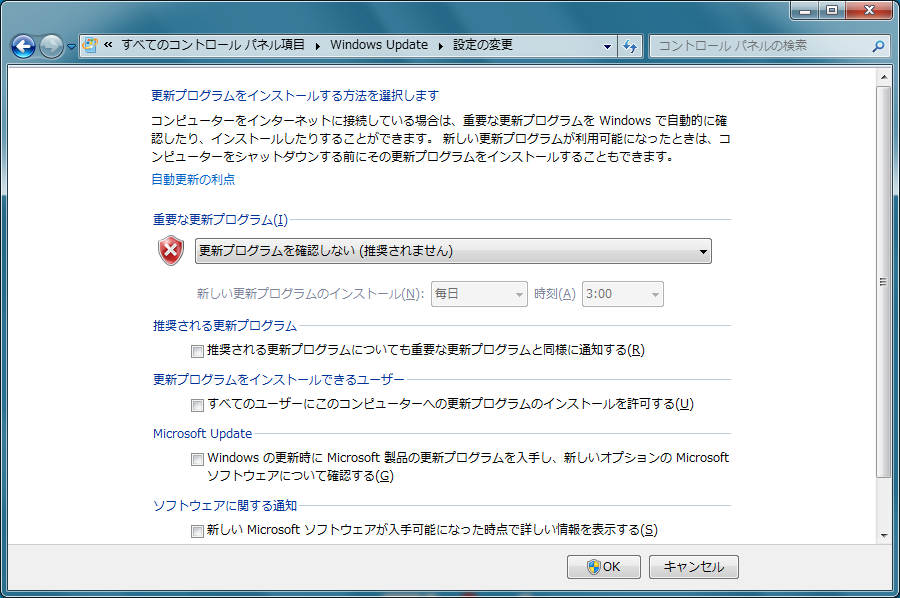This screenshot has width=900, height=598.
Task: Open the 自動更新の利点 link
Action: point(193,180)
